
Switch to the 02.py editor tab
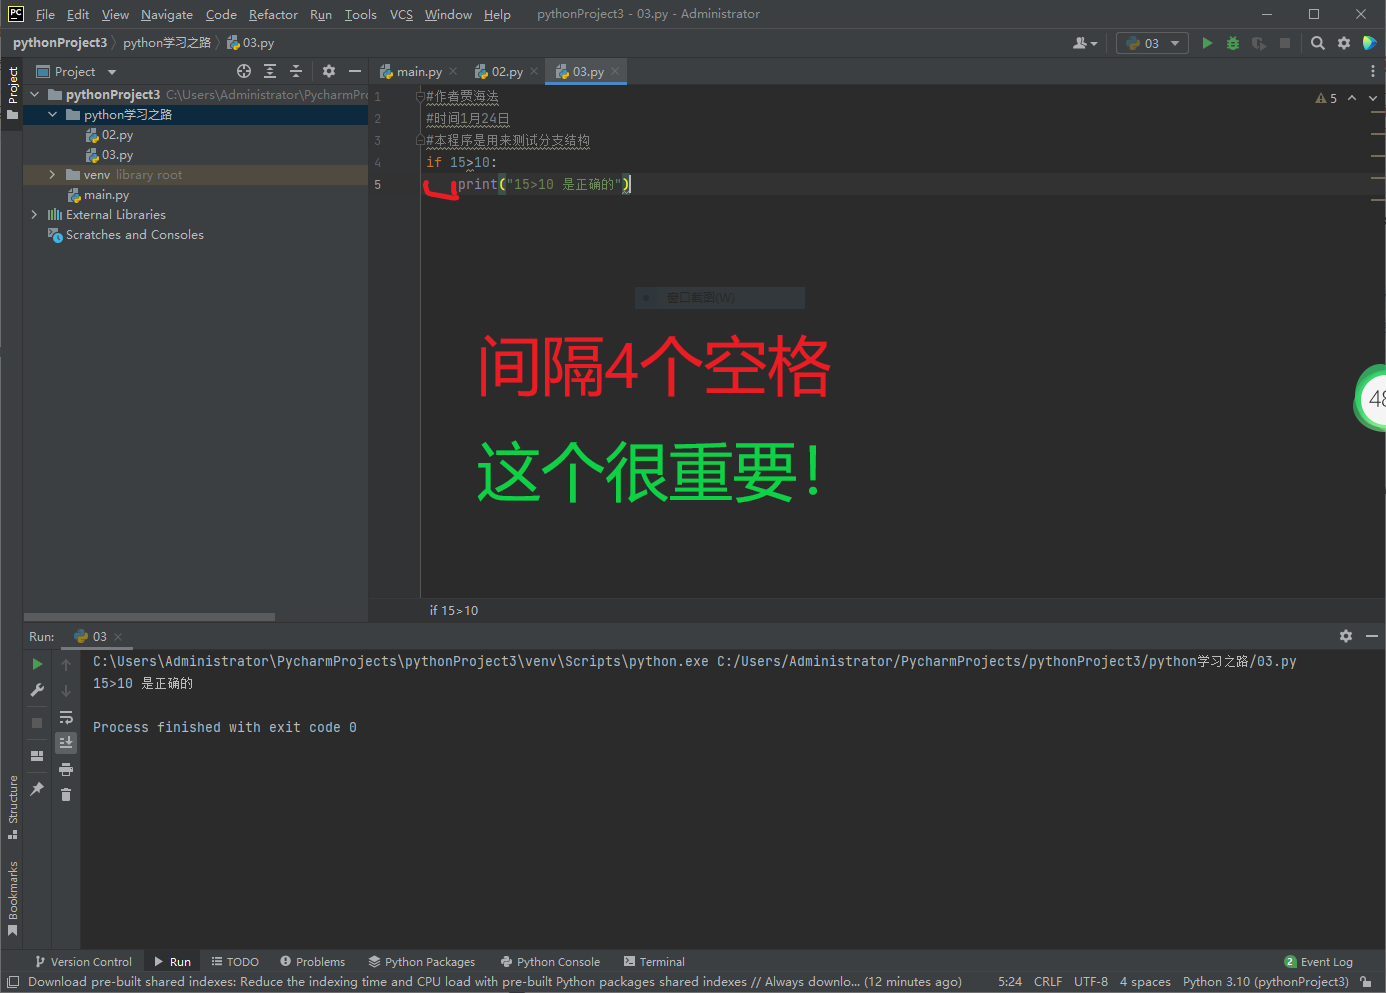(507, 71)
